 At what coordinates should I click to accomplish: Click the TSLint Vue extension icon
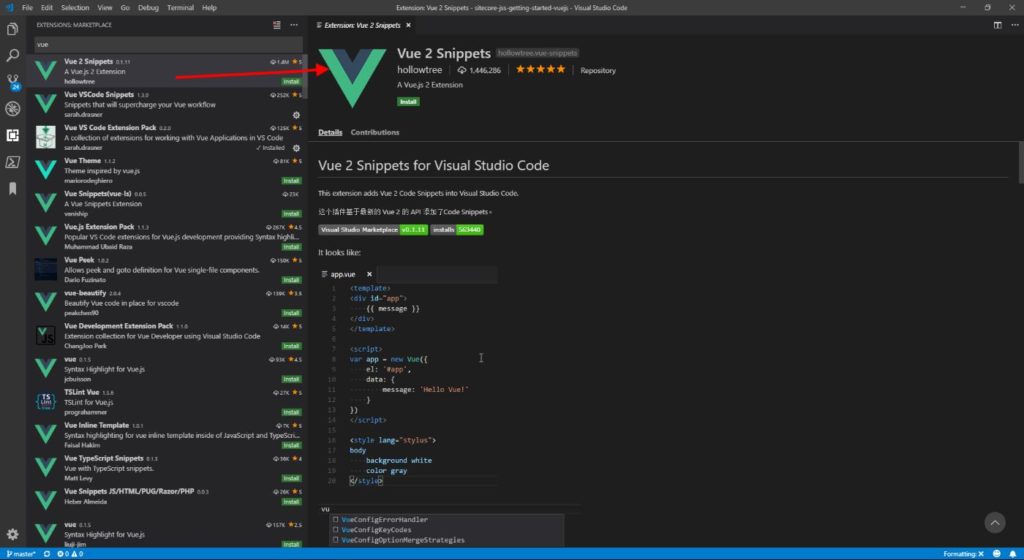46,401
